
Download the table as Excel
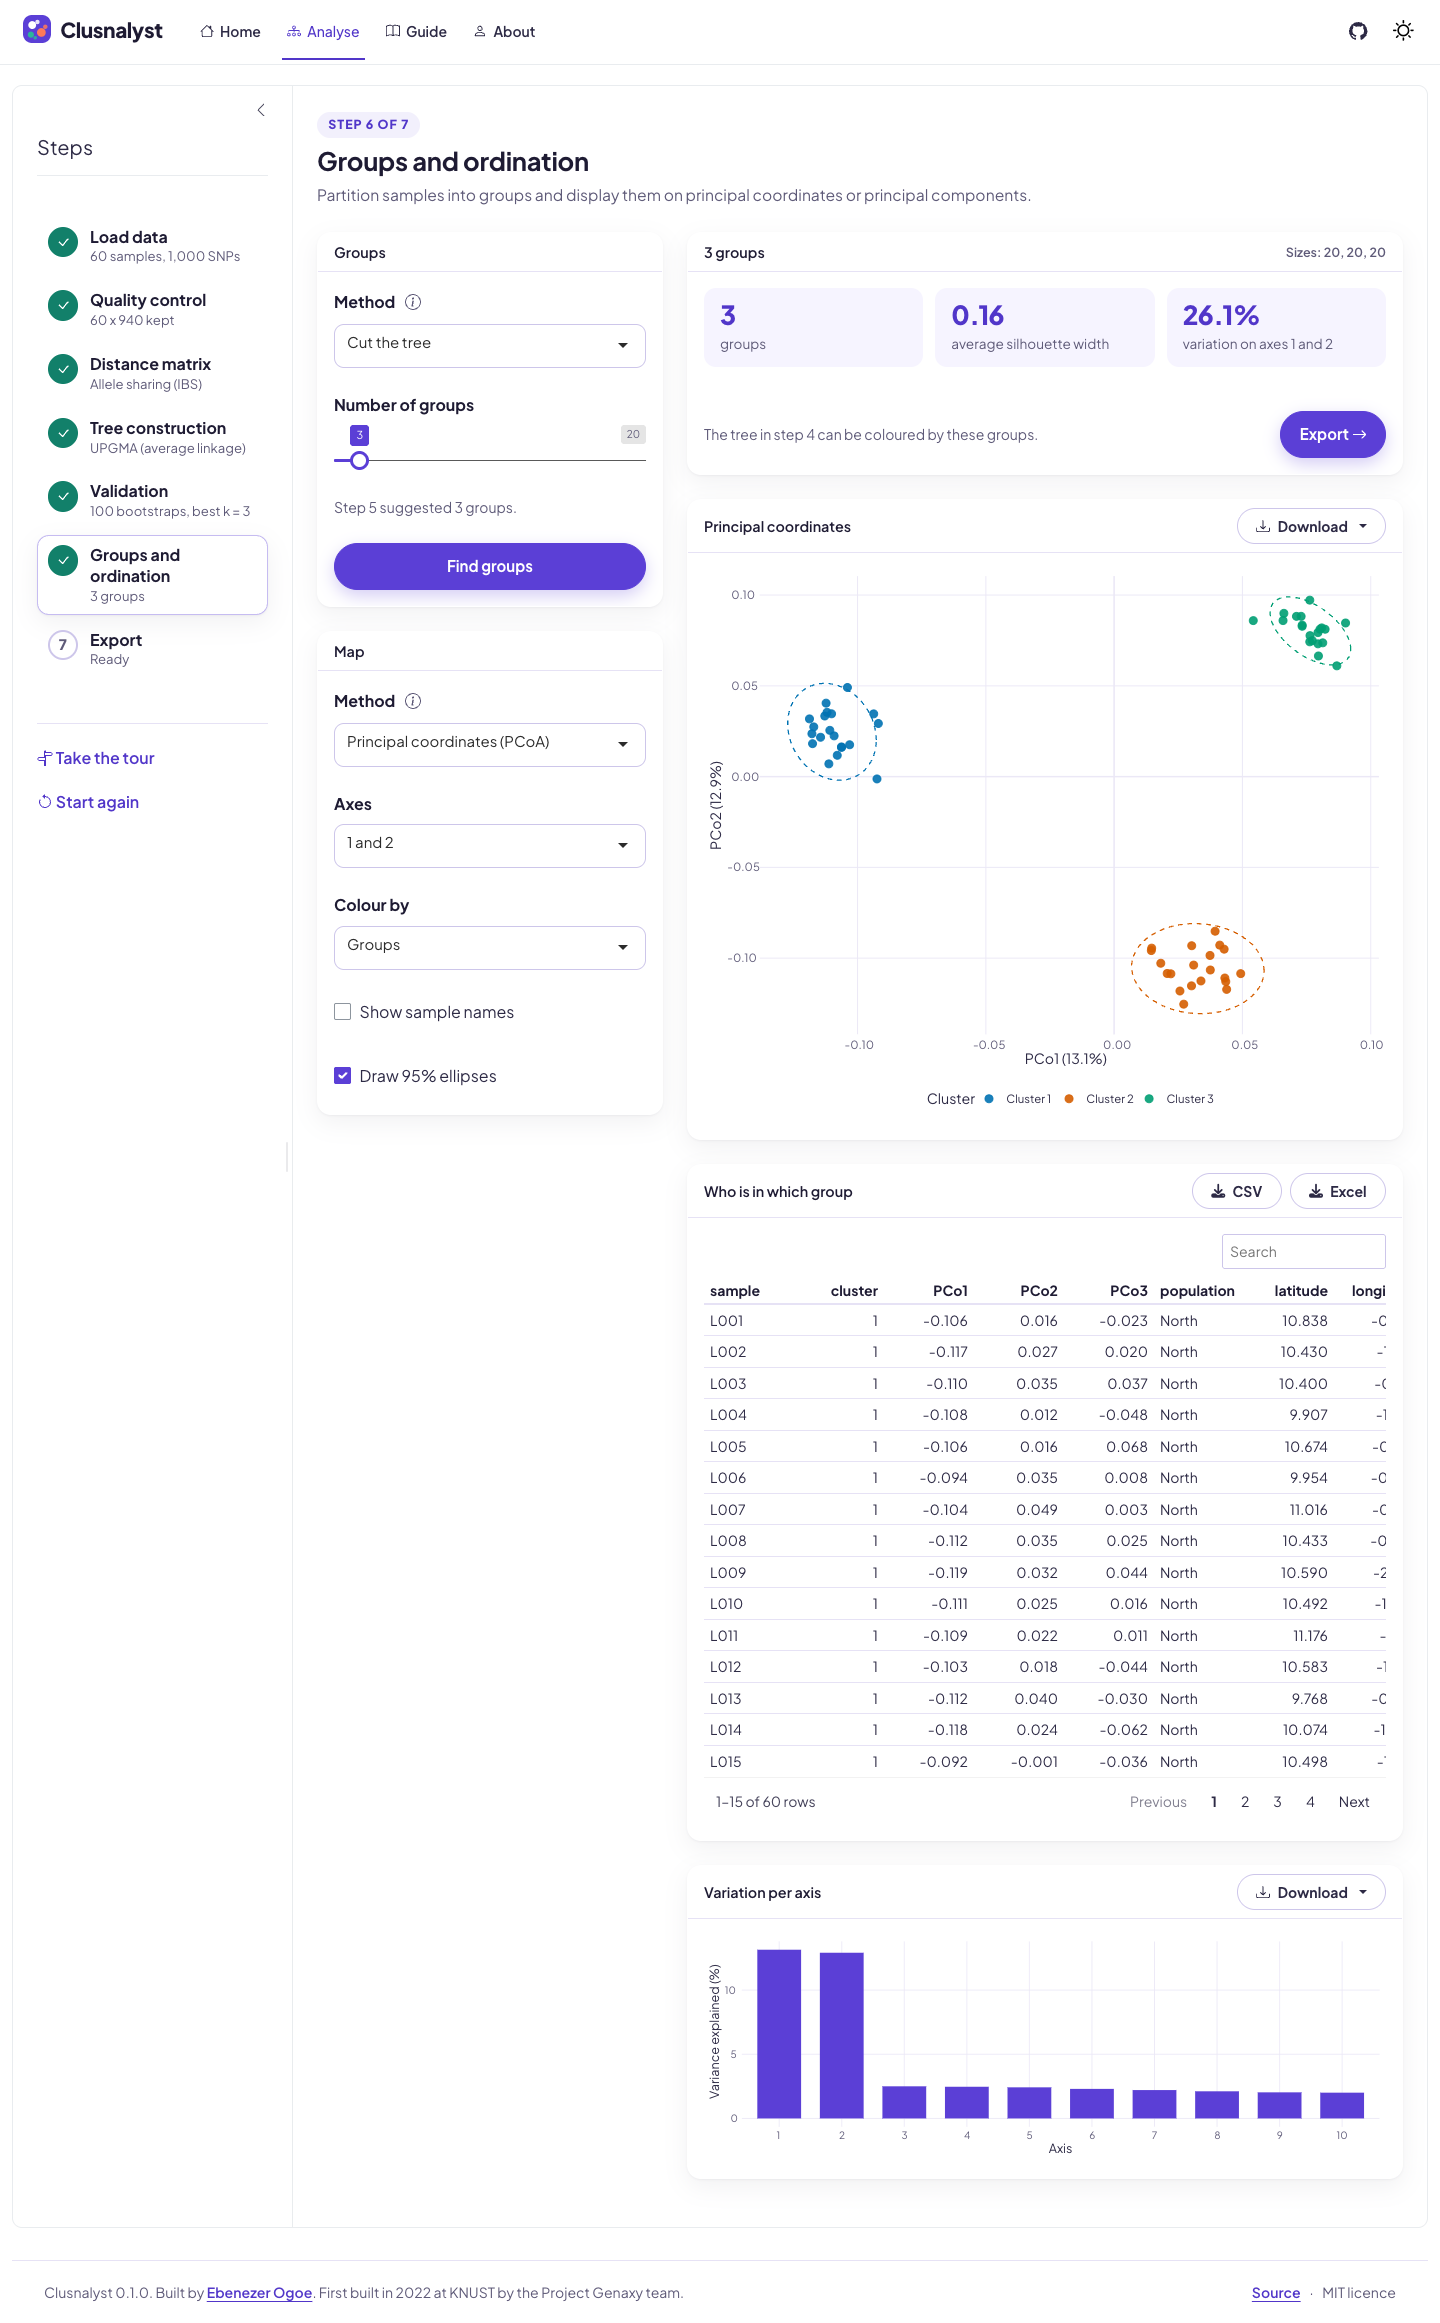[1338, 1192]
